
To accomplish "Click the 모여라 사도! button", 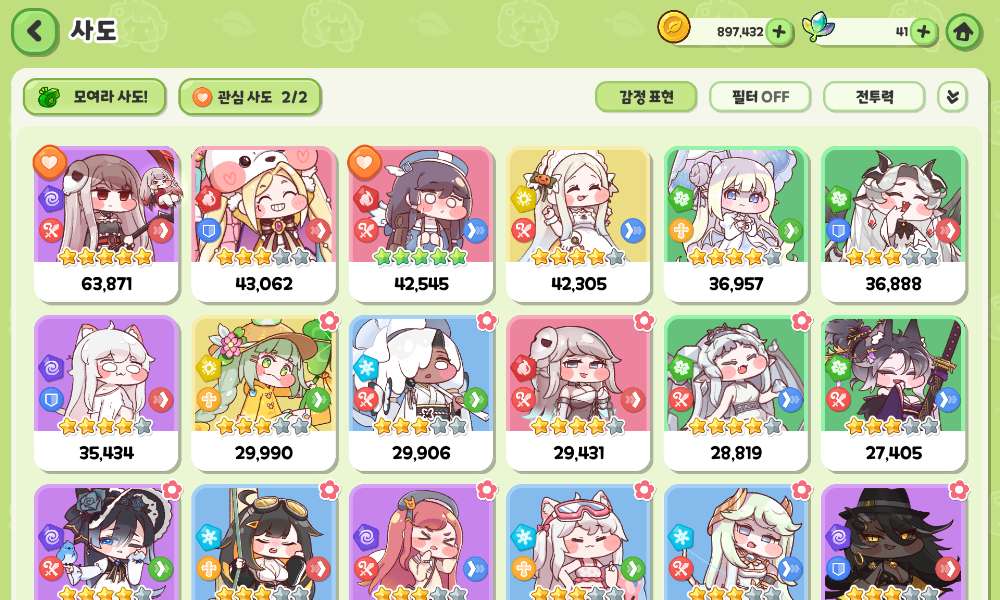I will click(x=94, y=97).
